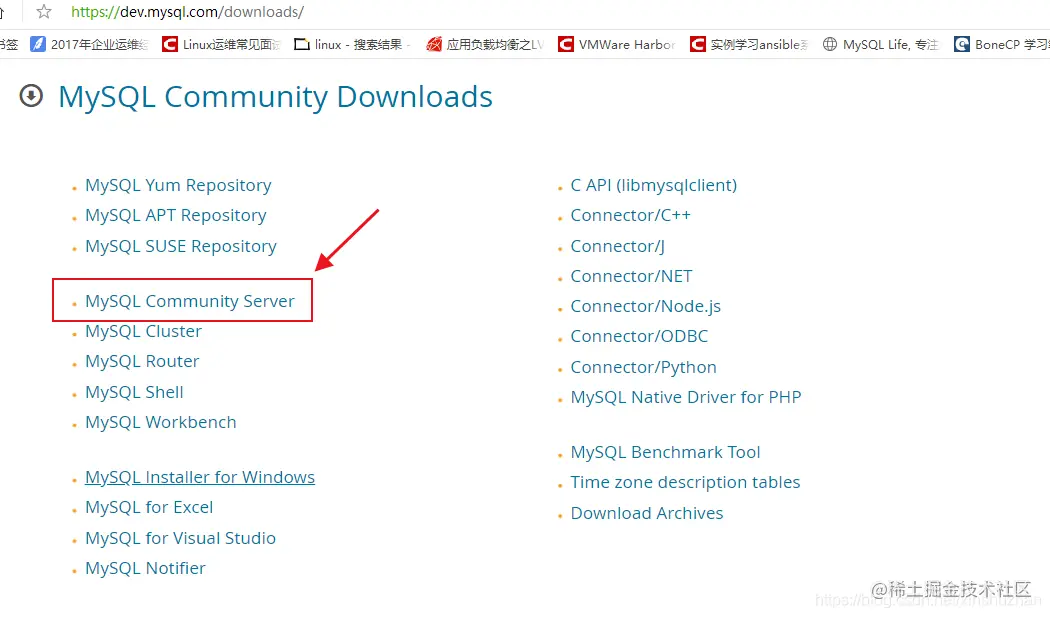Open MySQL Notifier link
The height and width of the screenshot is (618, 1050).
[145, 568]
